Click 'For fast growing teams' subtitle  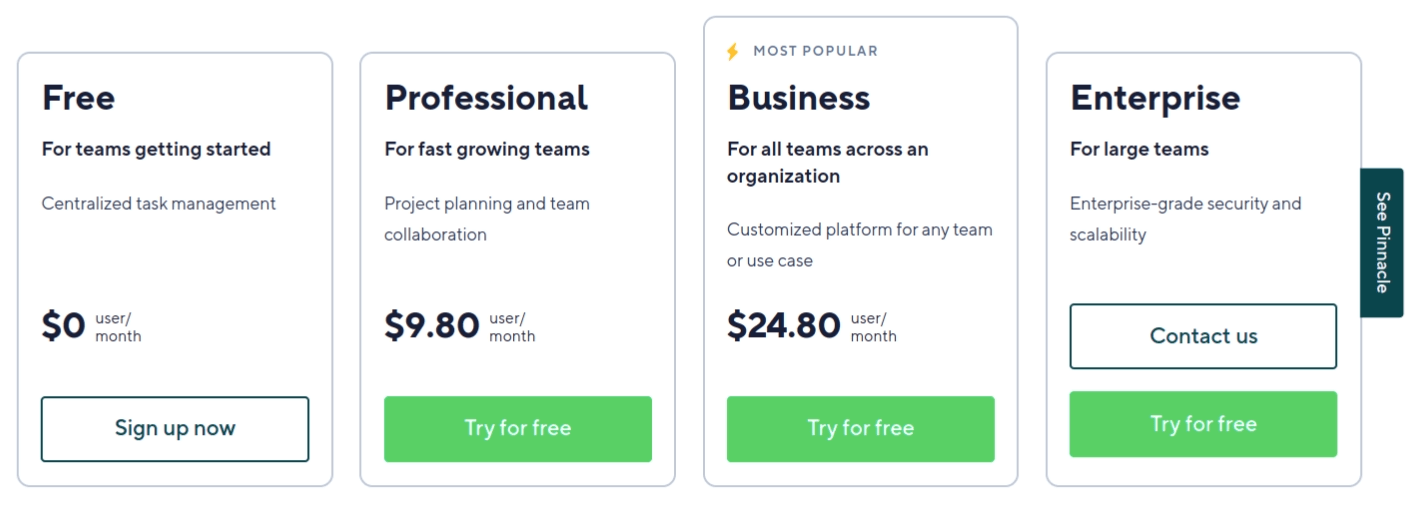487,149
